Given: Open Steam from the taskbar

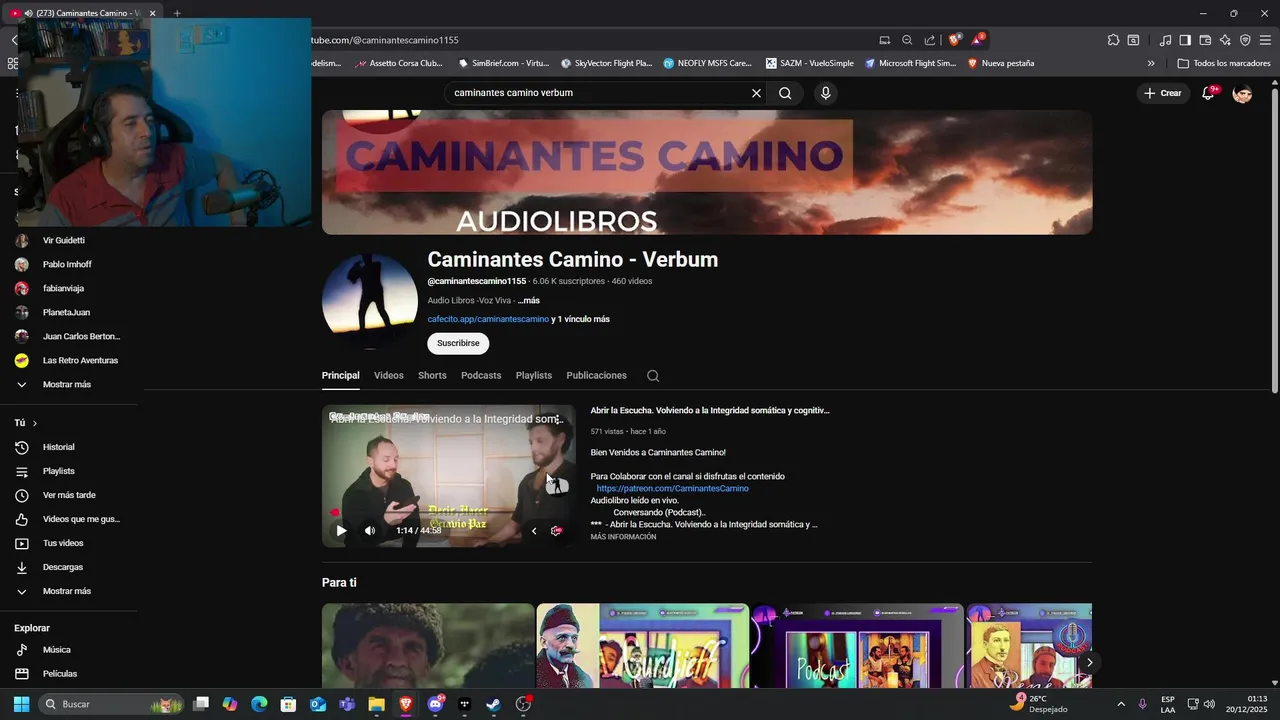Looking at the screenshot, I should (493, 704).
